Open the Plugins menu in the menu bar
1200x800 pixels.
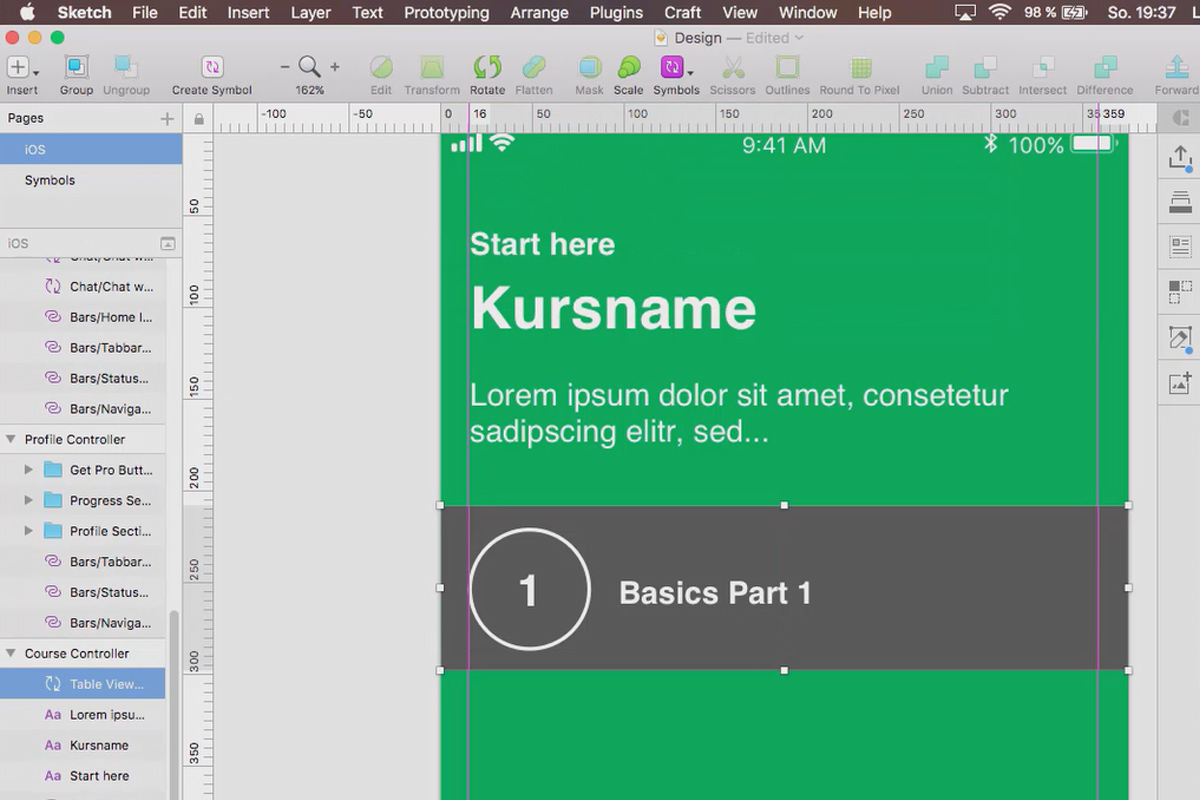615,13
